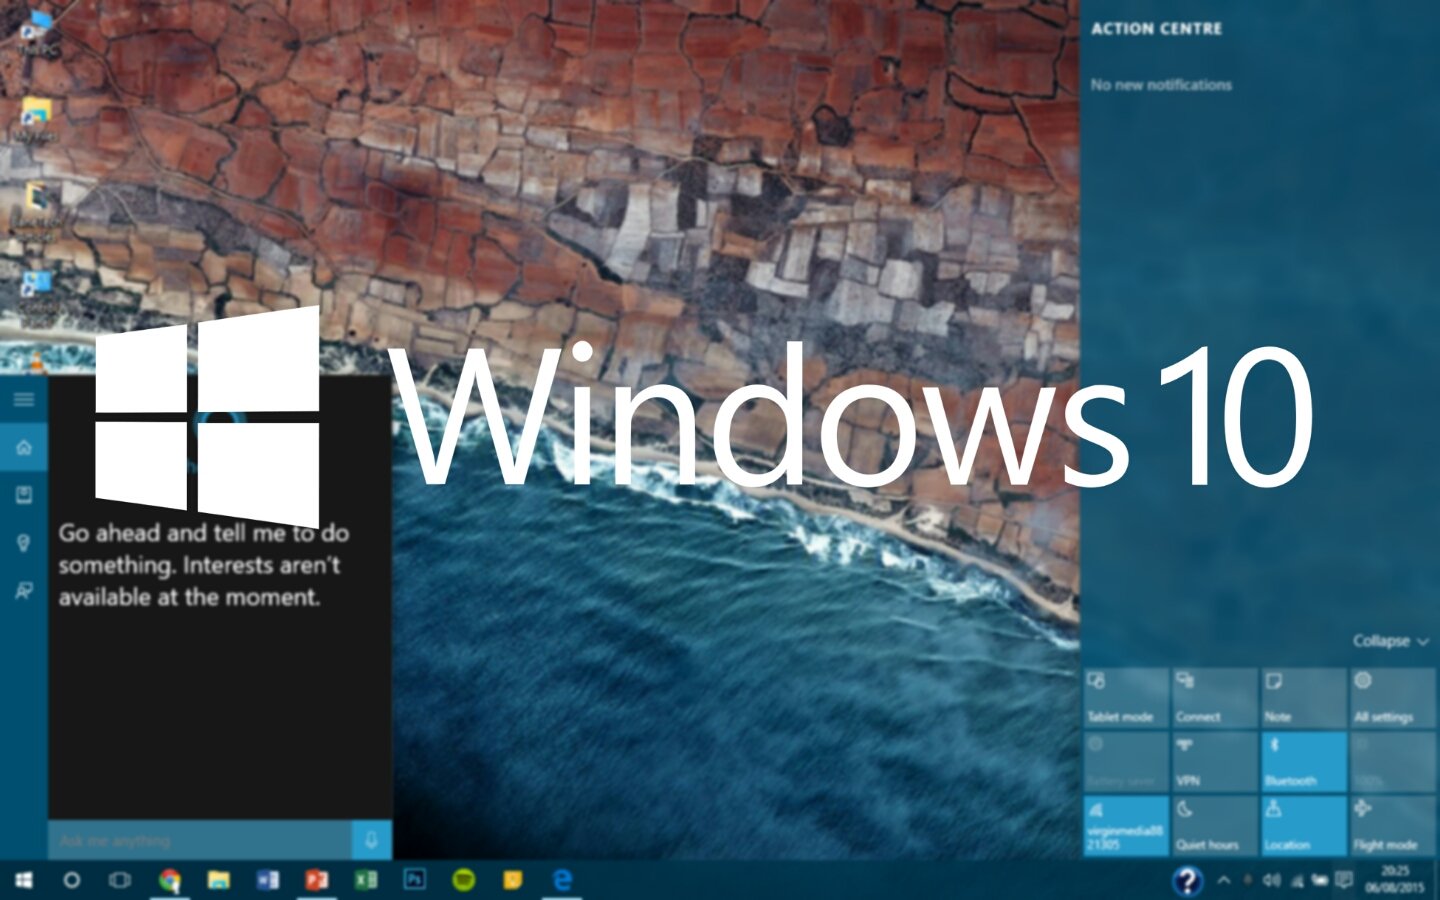Open Cortana Reminders lightbulb icon
Viewport: 1440px width, 900px height.
(24, 543)
